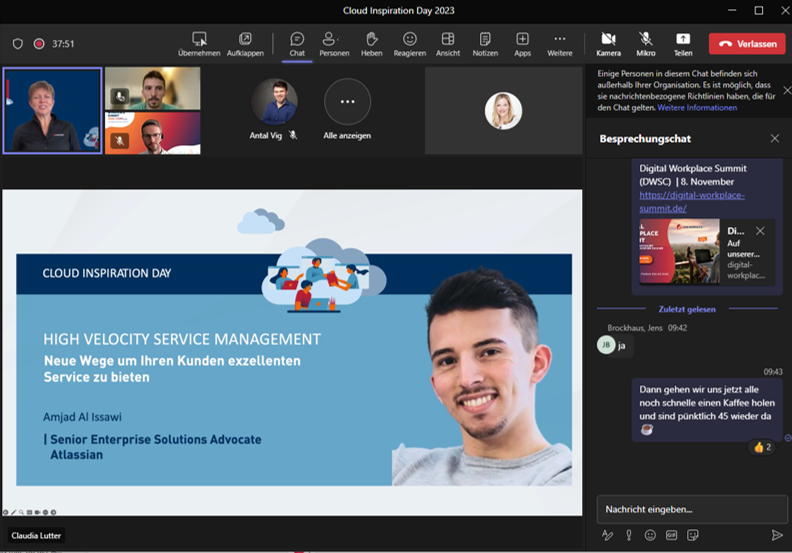Click the Nachricht eingeben message field
This screenshot has height=553, width=792.
point(691,509)
